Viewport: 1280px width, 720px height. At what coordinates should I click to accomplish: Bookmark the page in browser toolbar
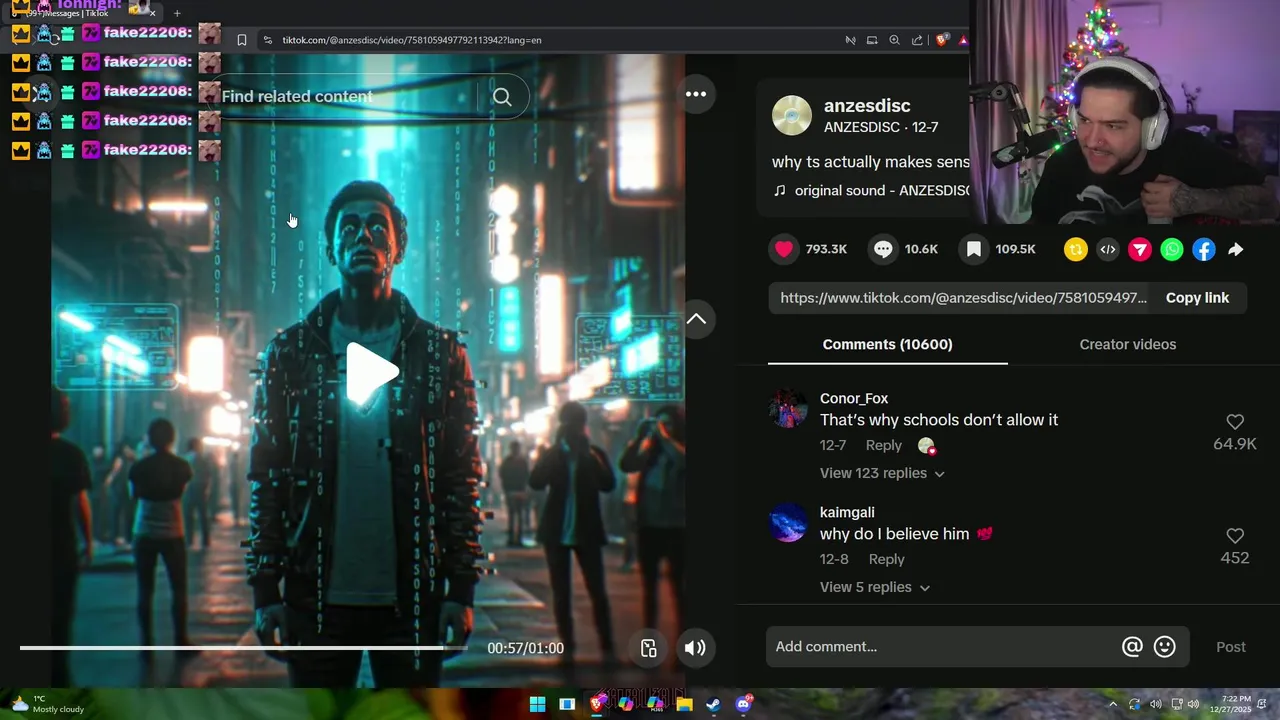click(242, 40)
